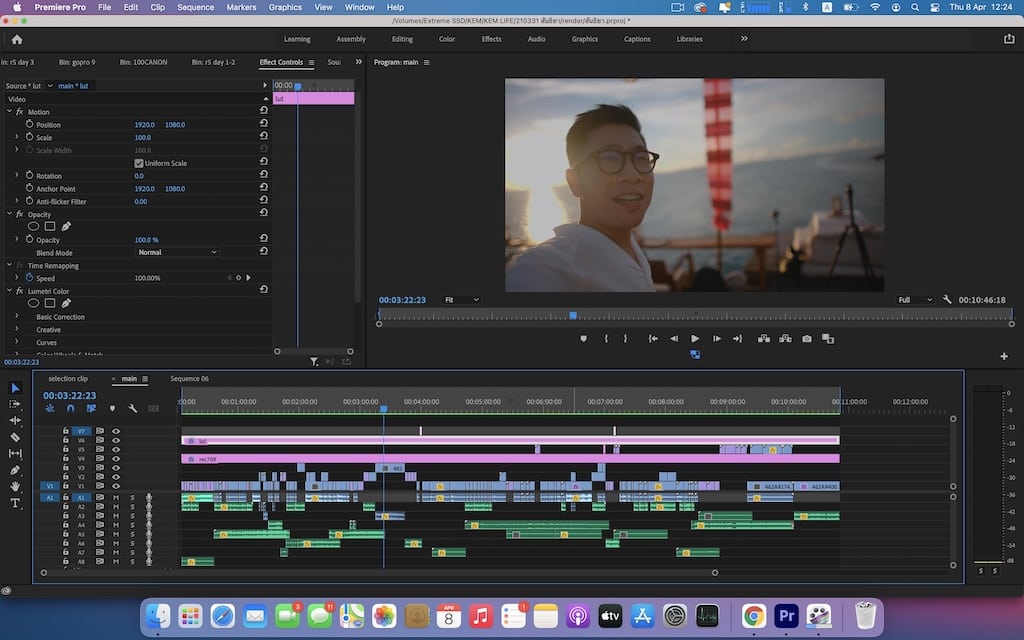1024x640 pixels.
Task: Step forward one frame
Action: [716, 338]
